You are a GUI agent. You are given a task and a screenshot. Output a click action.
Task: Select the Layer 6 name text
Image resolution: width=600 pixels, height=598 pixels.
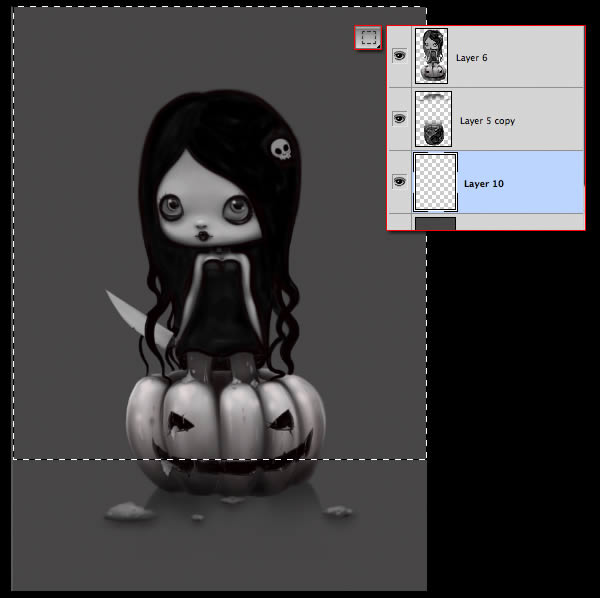[x=471, y=58]
